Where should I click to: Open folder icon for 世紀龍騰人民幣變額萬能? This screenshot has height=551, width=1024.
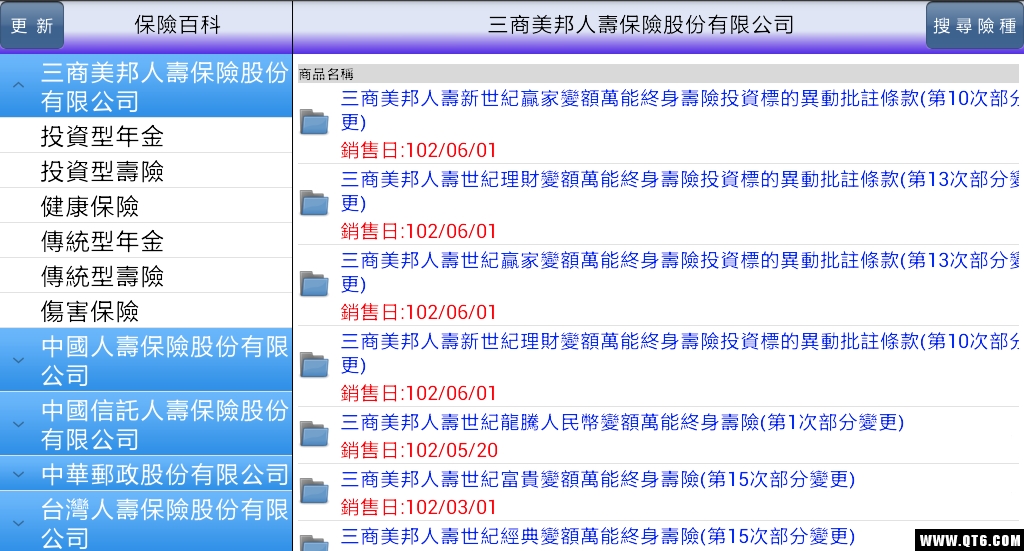tap(314, 434)
